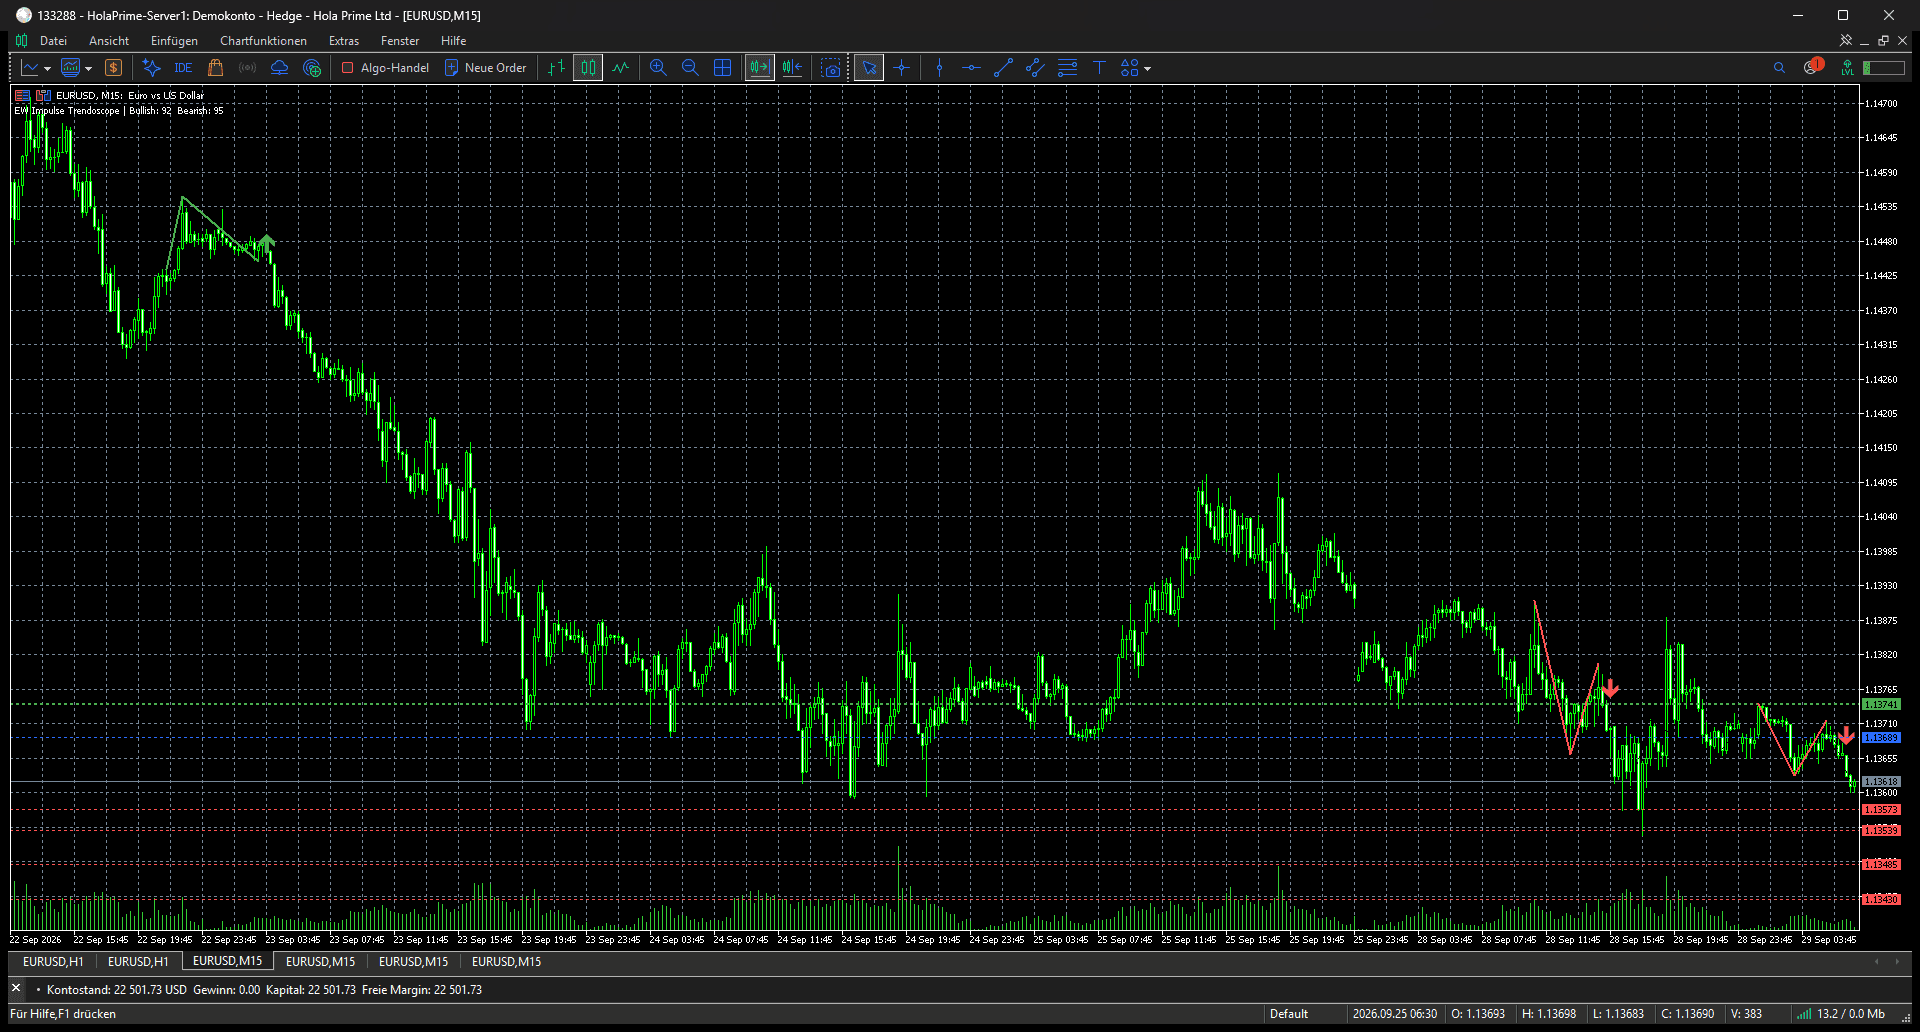
Task: Open the account notifications icon with the red badge
Action: tap(1813, 67)
